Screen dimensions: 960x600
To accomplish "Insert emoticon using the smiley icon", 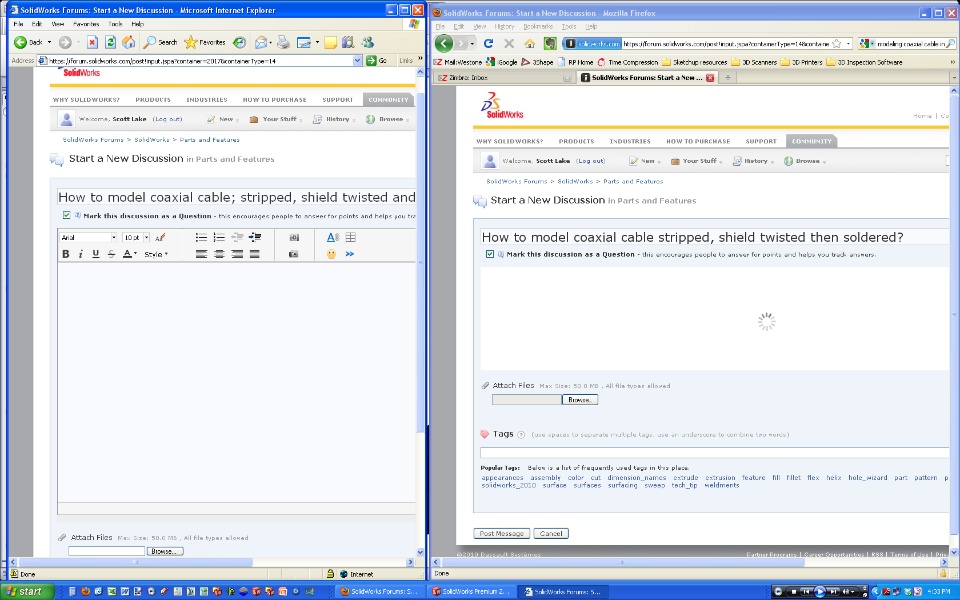I will point(331,254).
